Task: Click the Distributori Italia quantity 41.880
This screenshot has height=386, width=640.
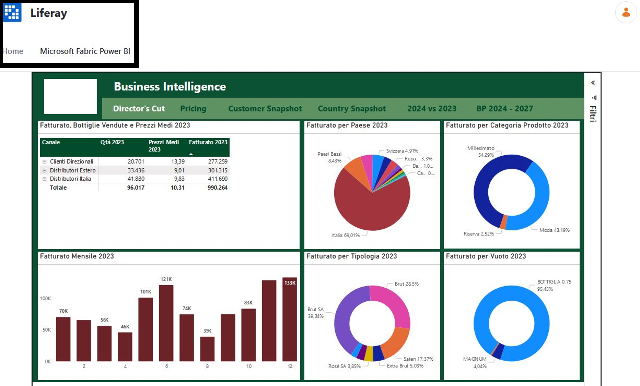Action: (x=136, y=179)
